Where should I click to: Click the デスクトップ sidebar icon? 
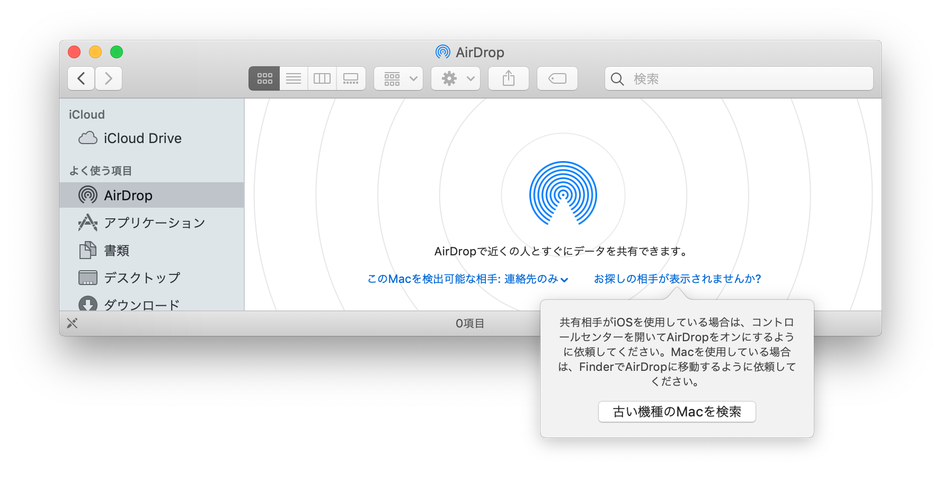tap(88, 278)
